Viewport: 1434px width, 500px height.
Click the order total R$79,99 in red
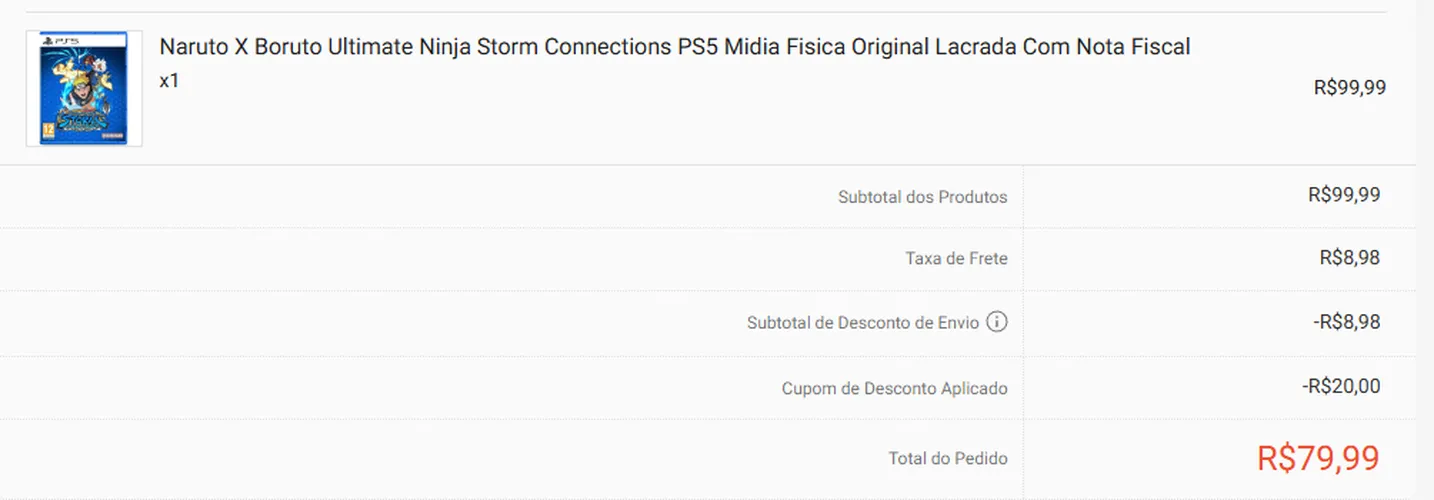pos(1318,458)
